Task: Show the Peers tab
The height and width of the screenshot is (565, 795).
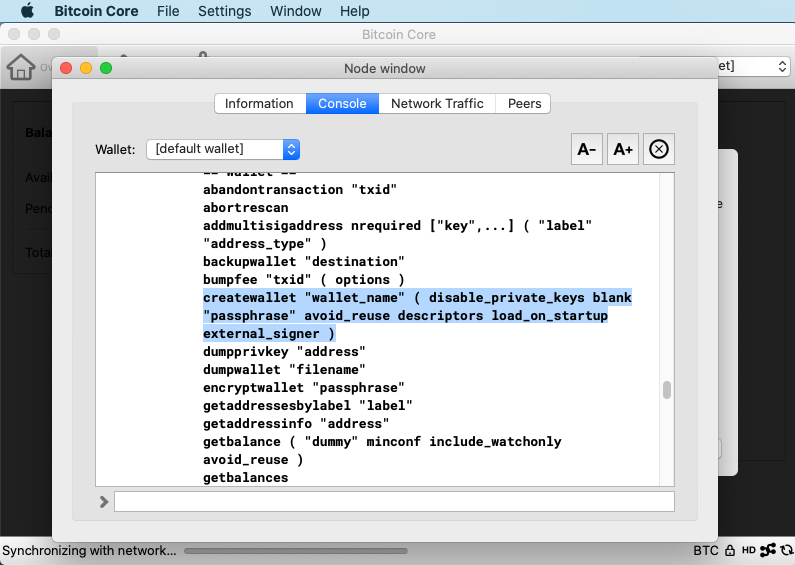Action: click(524, 103)
